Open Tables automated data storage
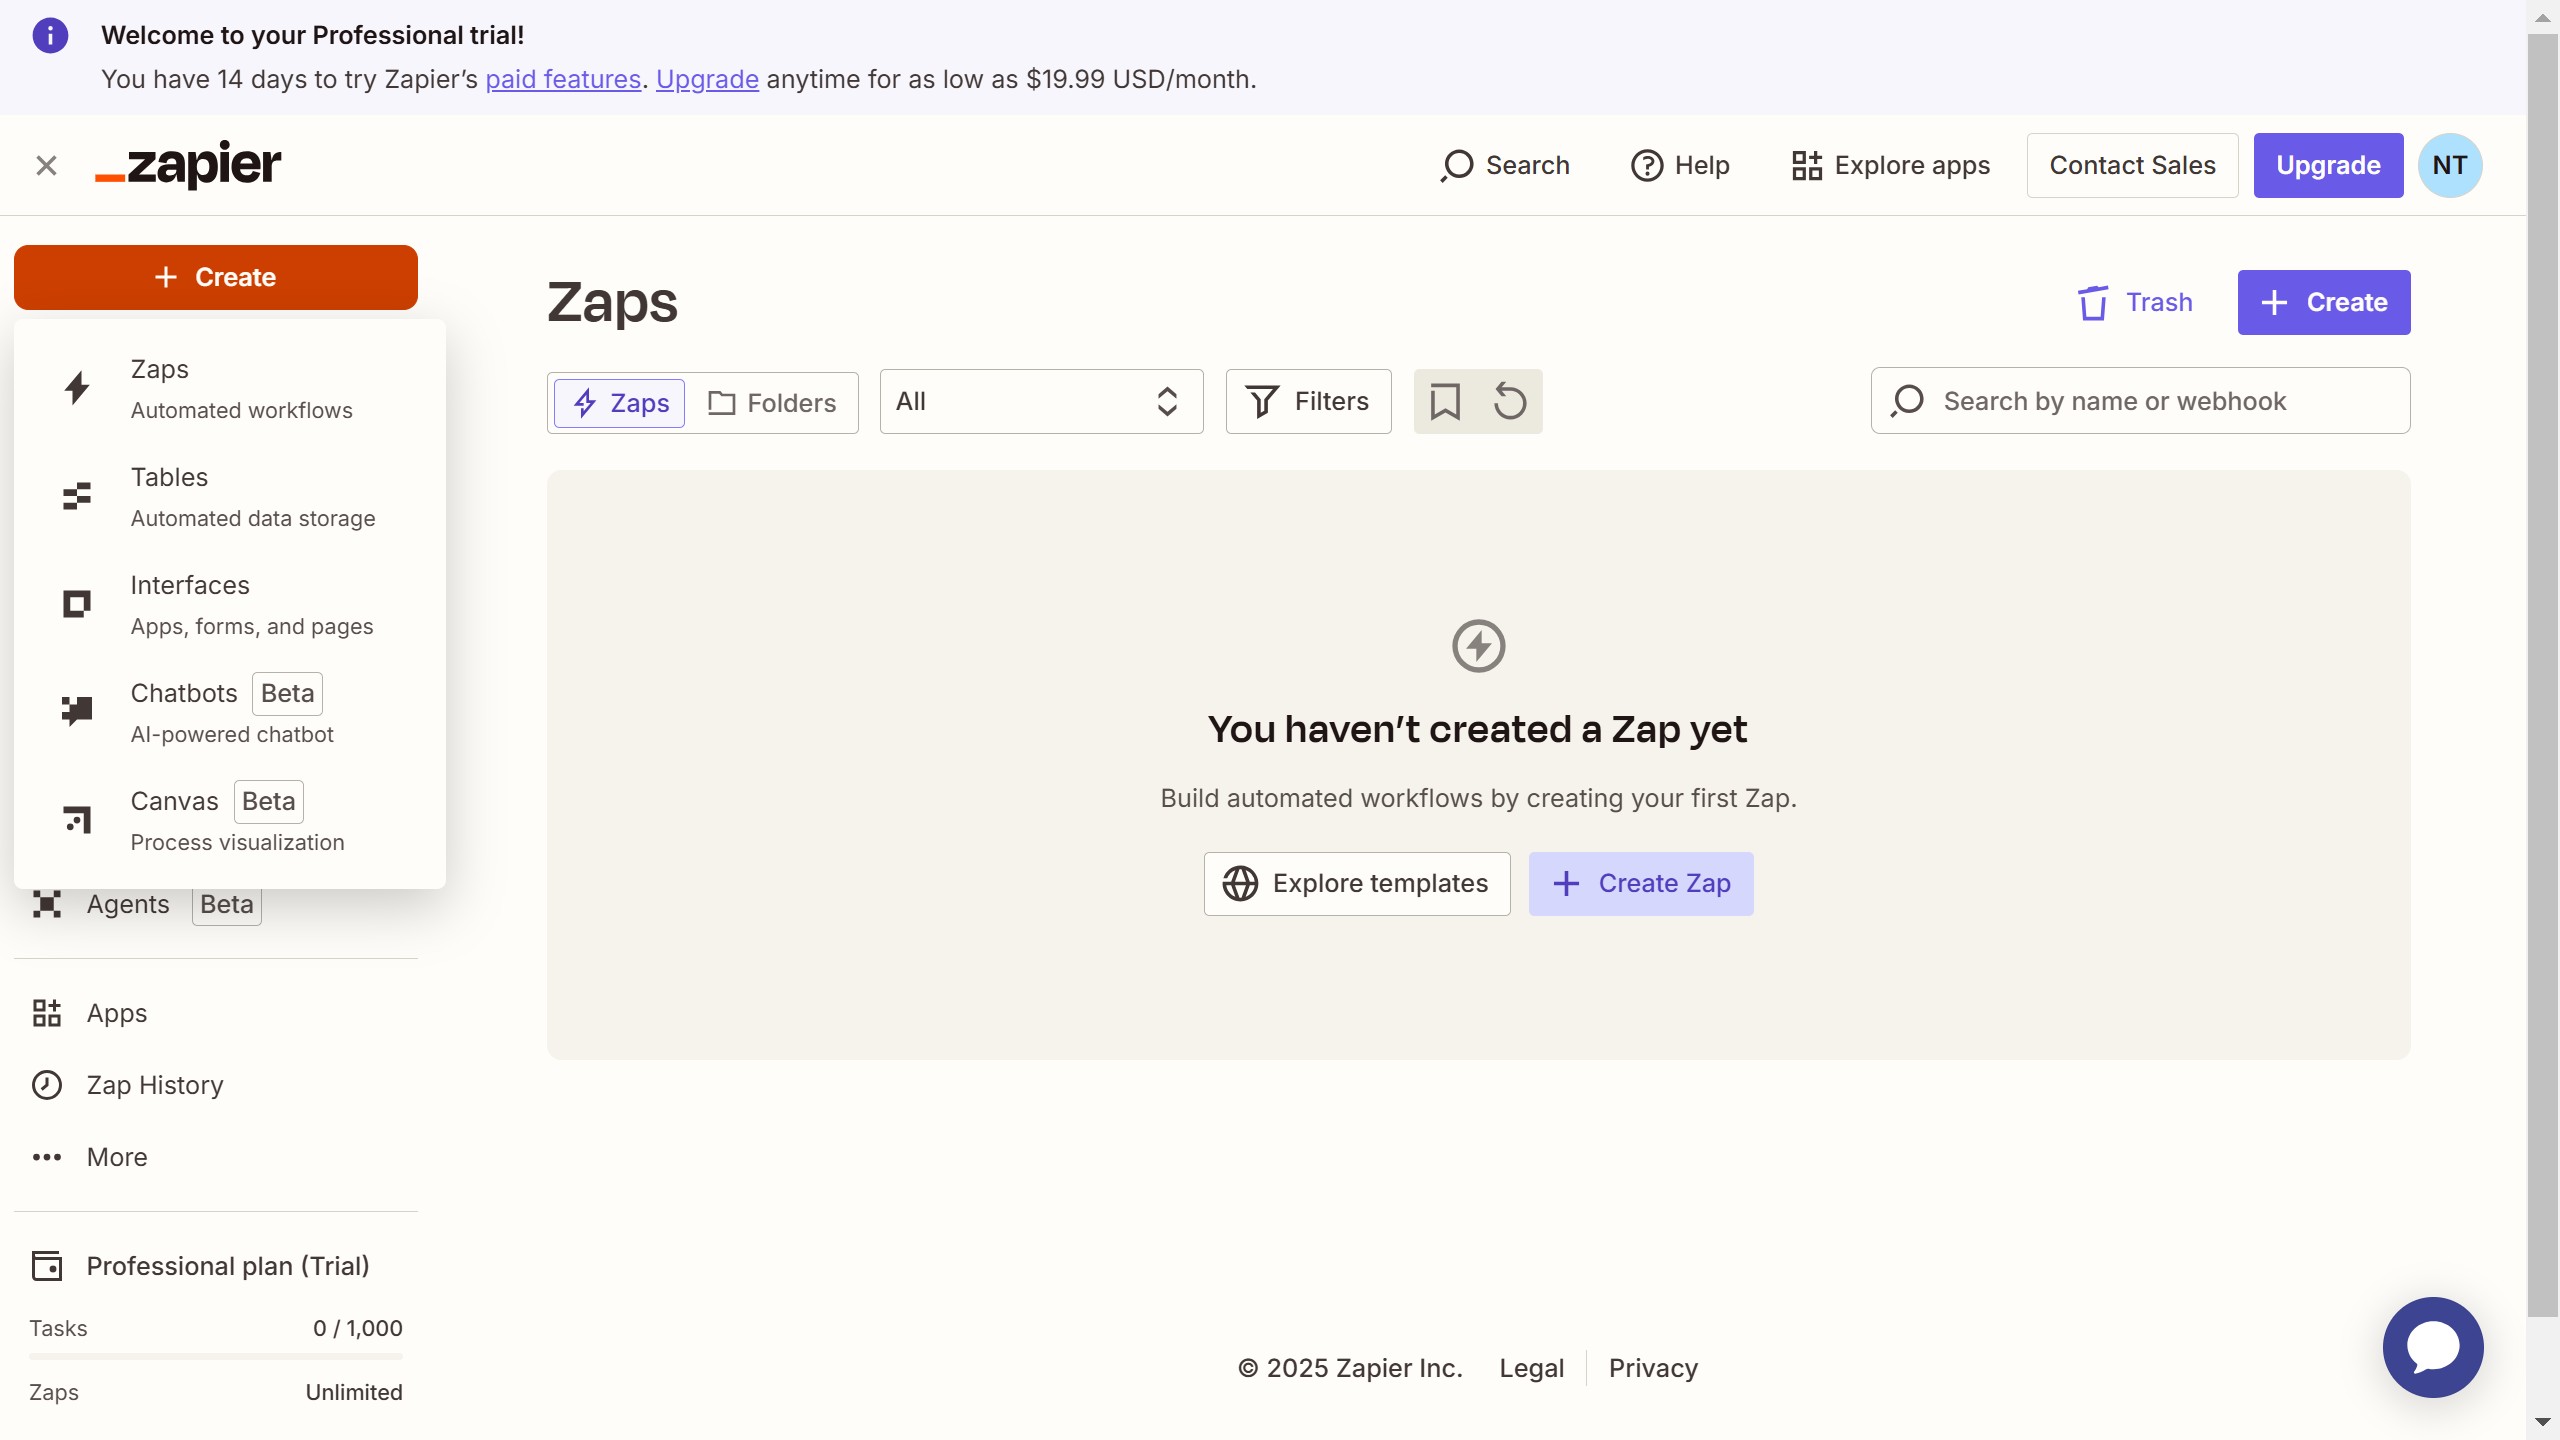Viewport: 2560px width, 1440px height. (230, 497)
